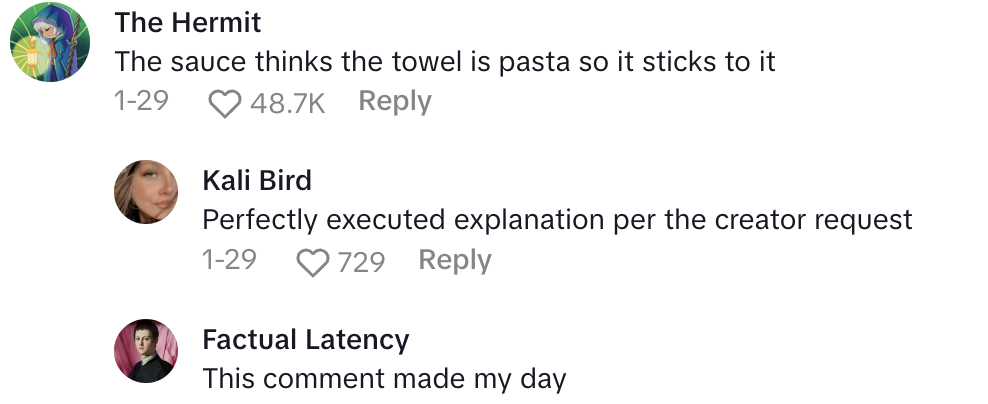988x404 pixels.
Task: Select the 1-29 date on The Hermit's comment
Action: [x=142, y=101]
